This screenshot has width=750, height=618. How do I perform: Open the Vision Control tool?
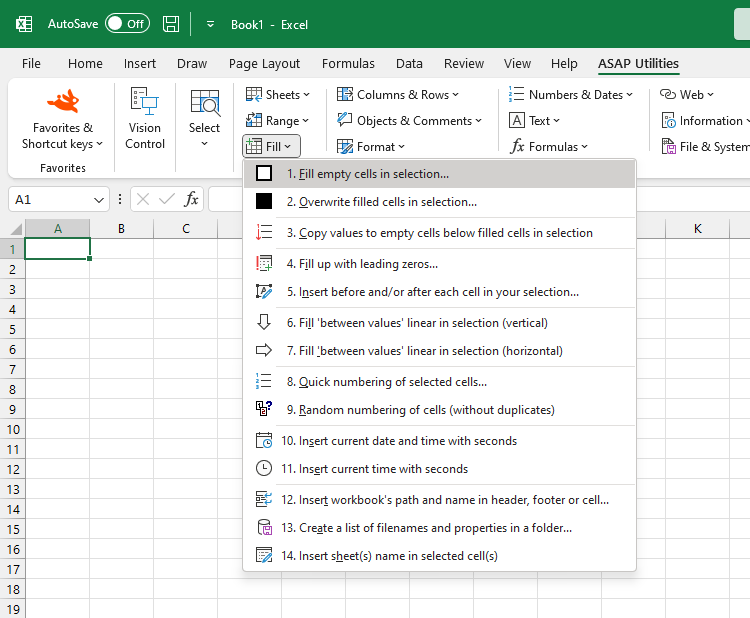(145, 118)
